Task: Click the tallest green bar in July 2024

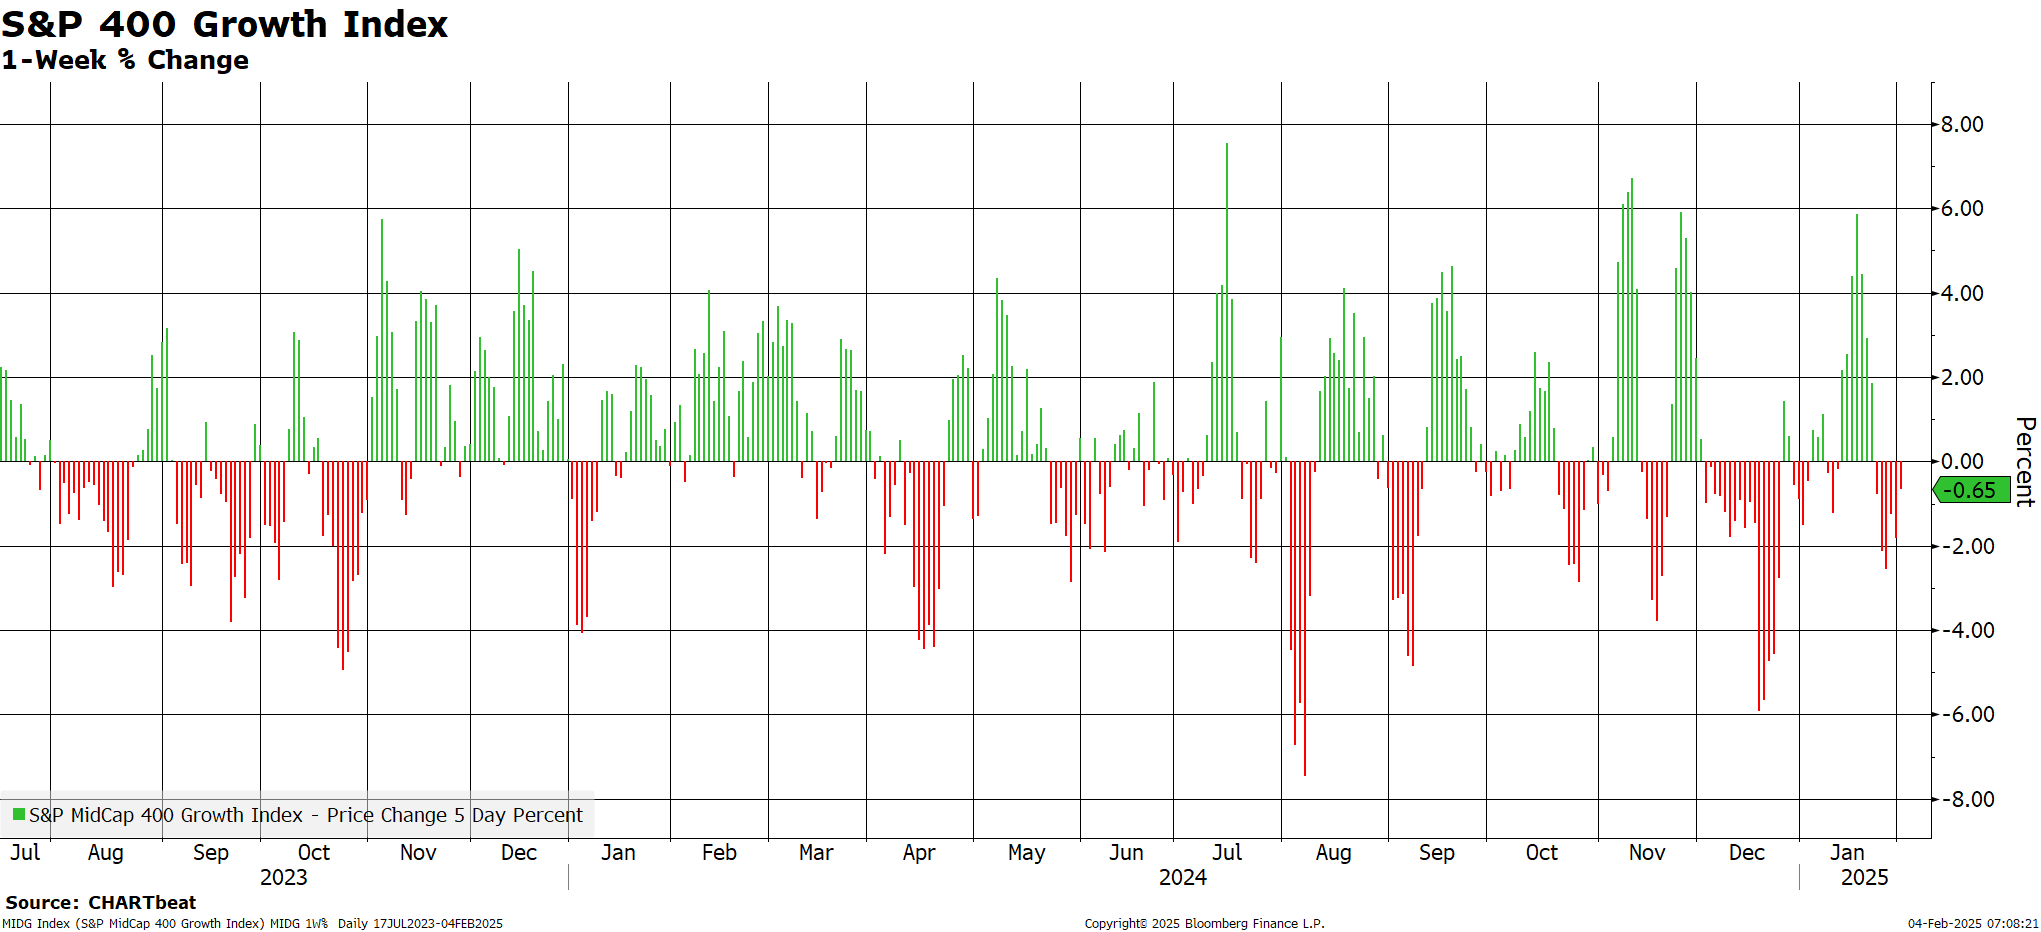Action: click(1227, 302)
